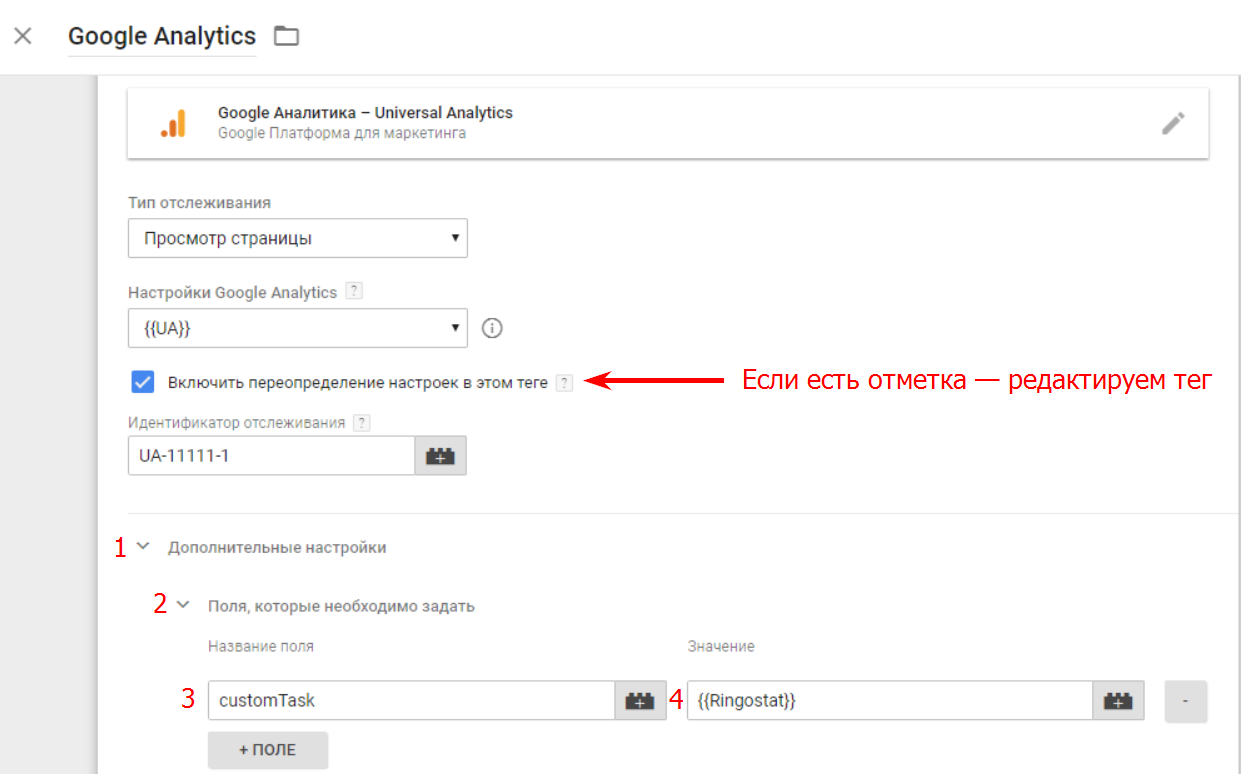This screenshot has height=774, width=1241.
Task: Click the info icon next to {{UA}}
Action: pos(491,328)
